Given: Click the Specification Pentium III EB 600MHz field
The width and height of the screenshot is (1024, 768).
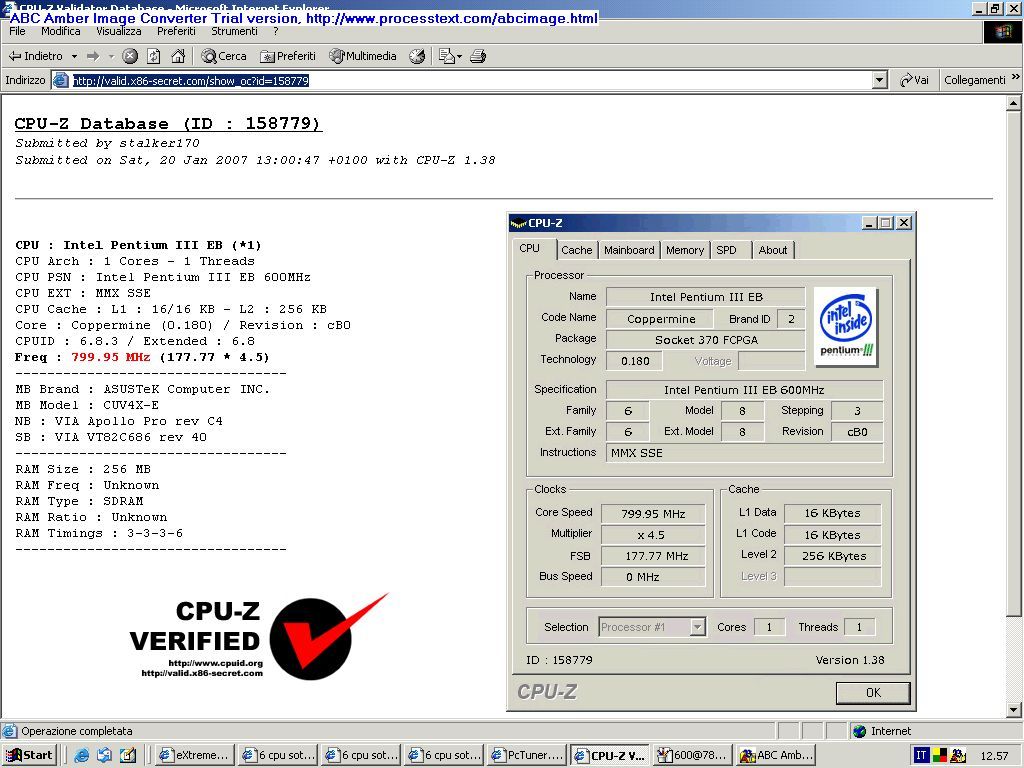Looking at the screenshot, I should point(744,390).
